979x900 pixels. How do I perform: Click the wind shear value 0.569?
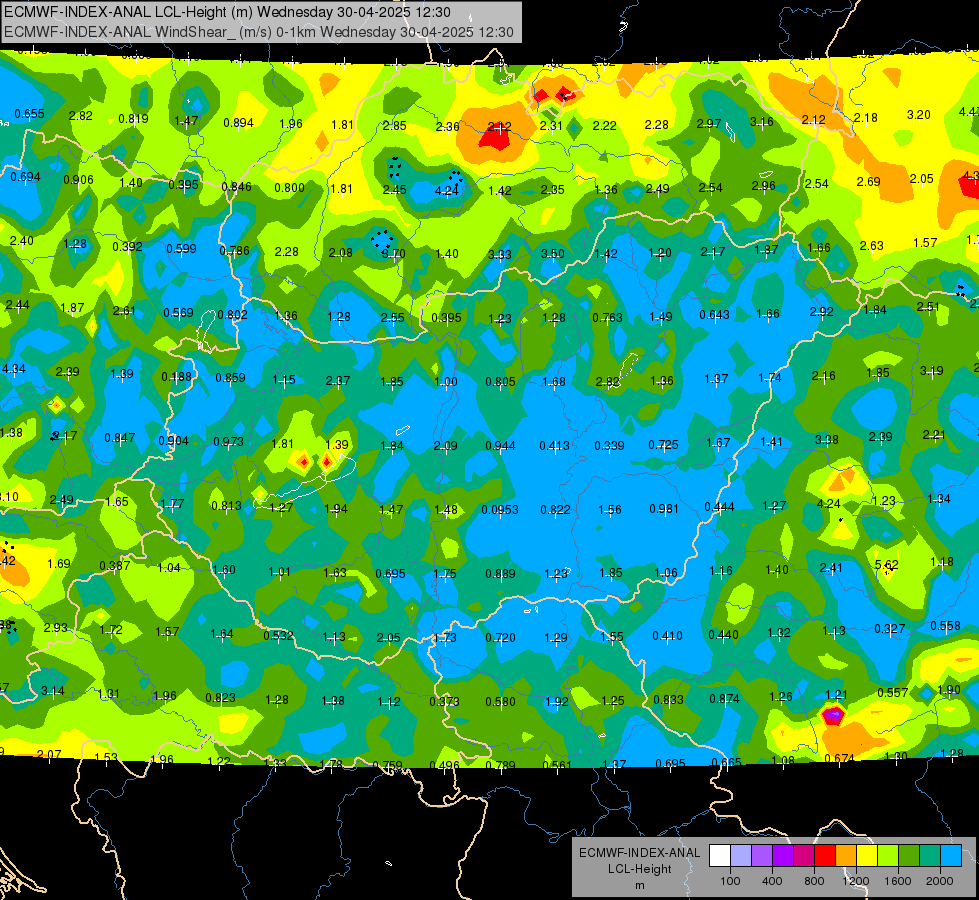tap(179, 312)
